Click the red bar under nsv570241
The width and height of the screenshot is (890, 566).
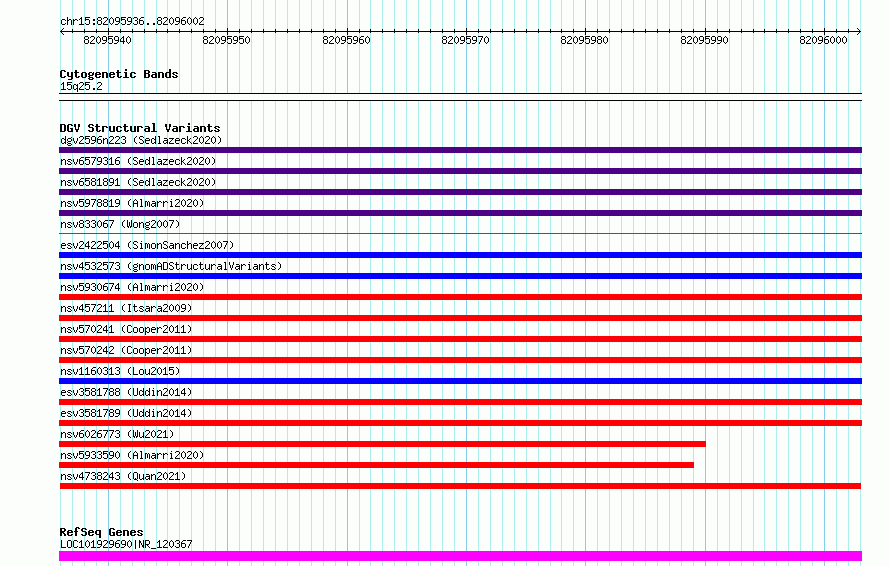[x=460, y=339]
